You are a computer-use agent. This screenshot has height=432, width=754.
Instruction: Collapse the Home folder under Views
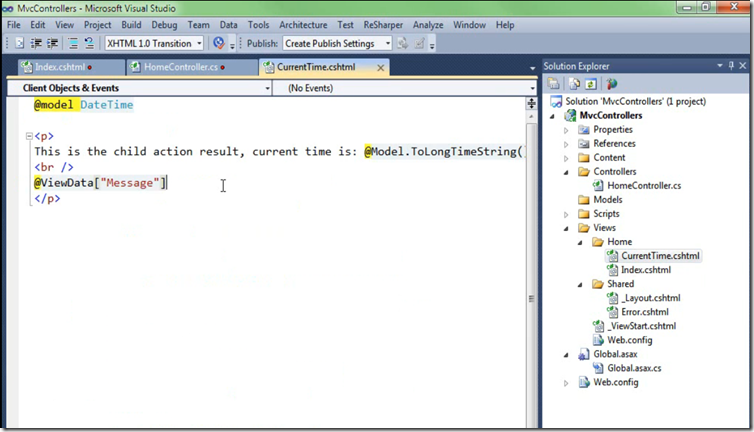click(x=580, y=242)
